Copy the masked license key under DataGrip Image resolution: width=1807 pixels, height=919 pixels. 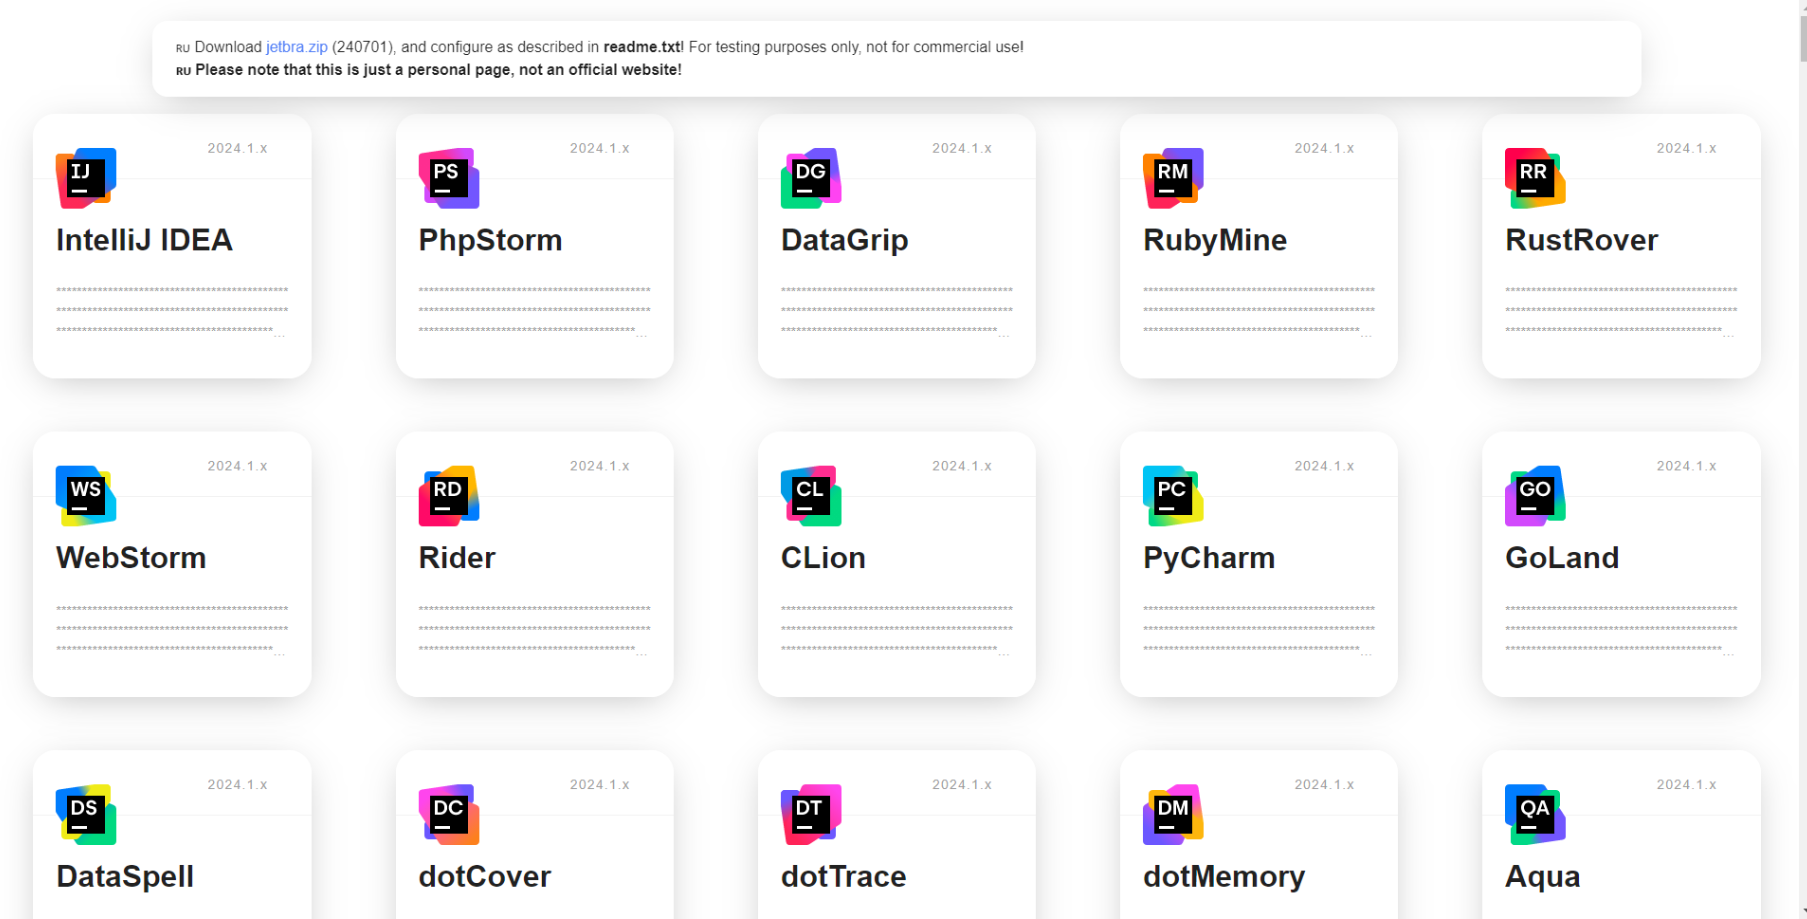point(897,311)
